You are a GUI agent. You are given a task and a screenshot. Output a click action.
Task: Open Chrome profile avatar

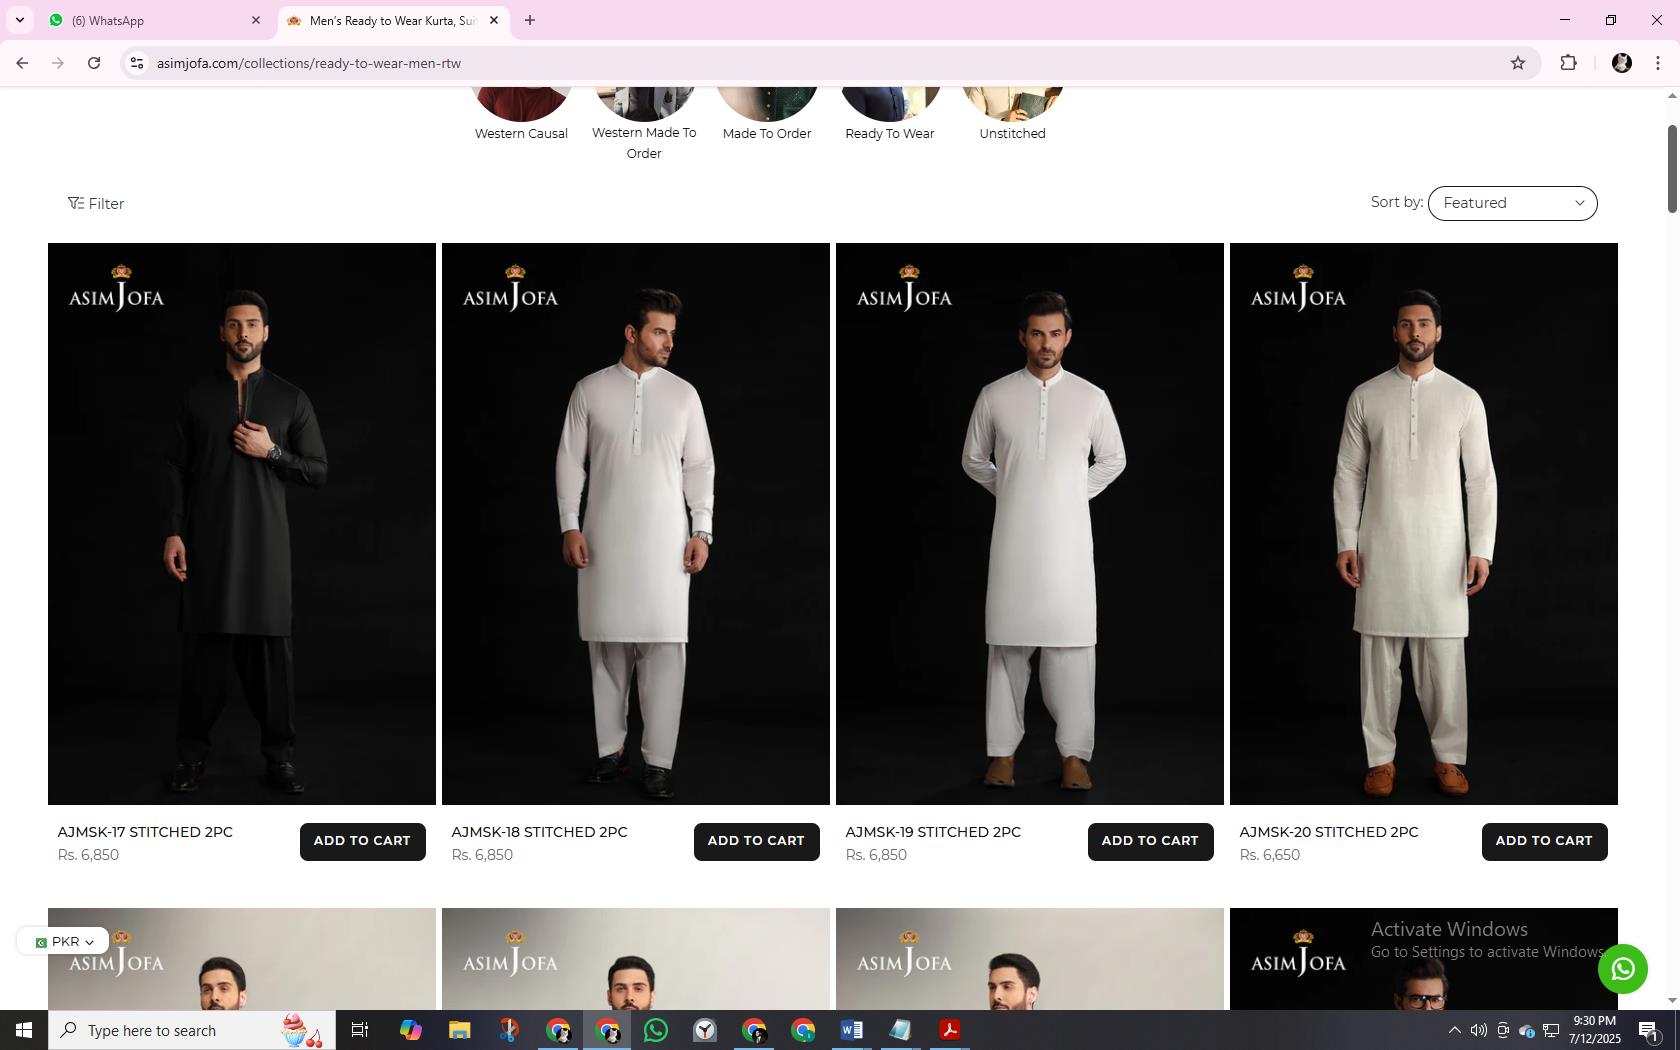1622,63
